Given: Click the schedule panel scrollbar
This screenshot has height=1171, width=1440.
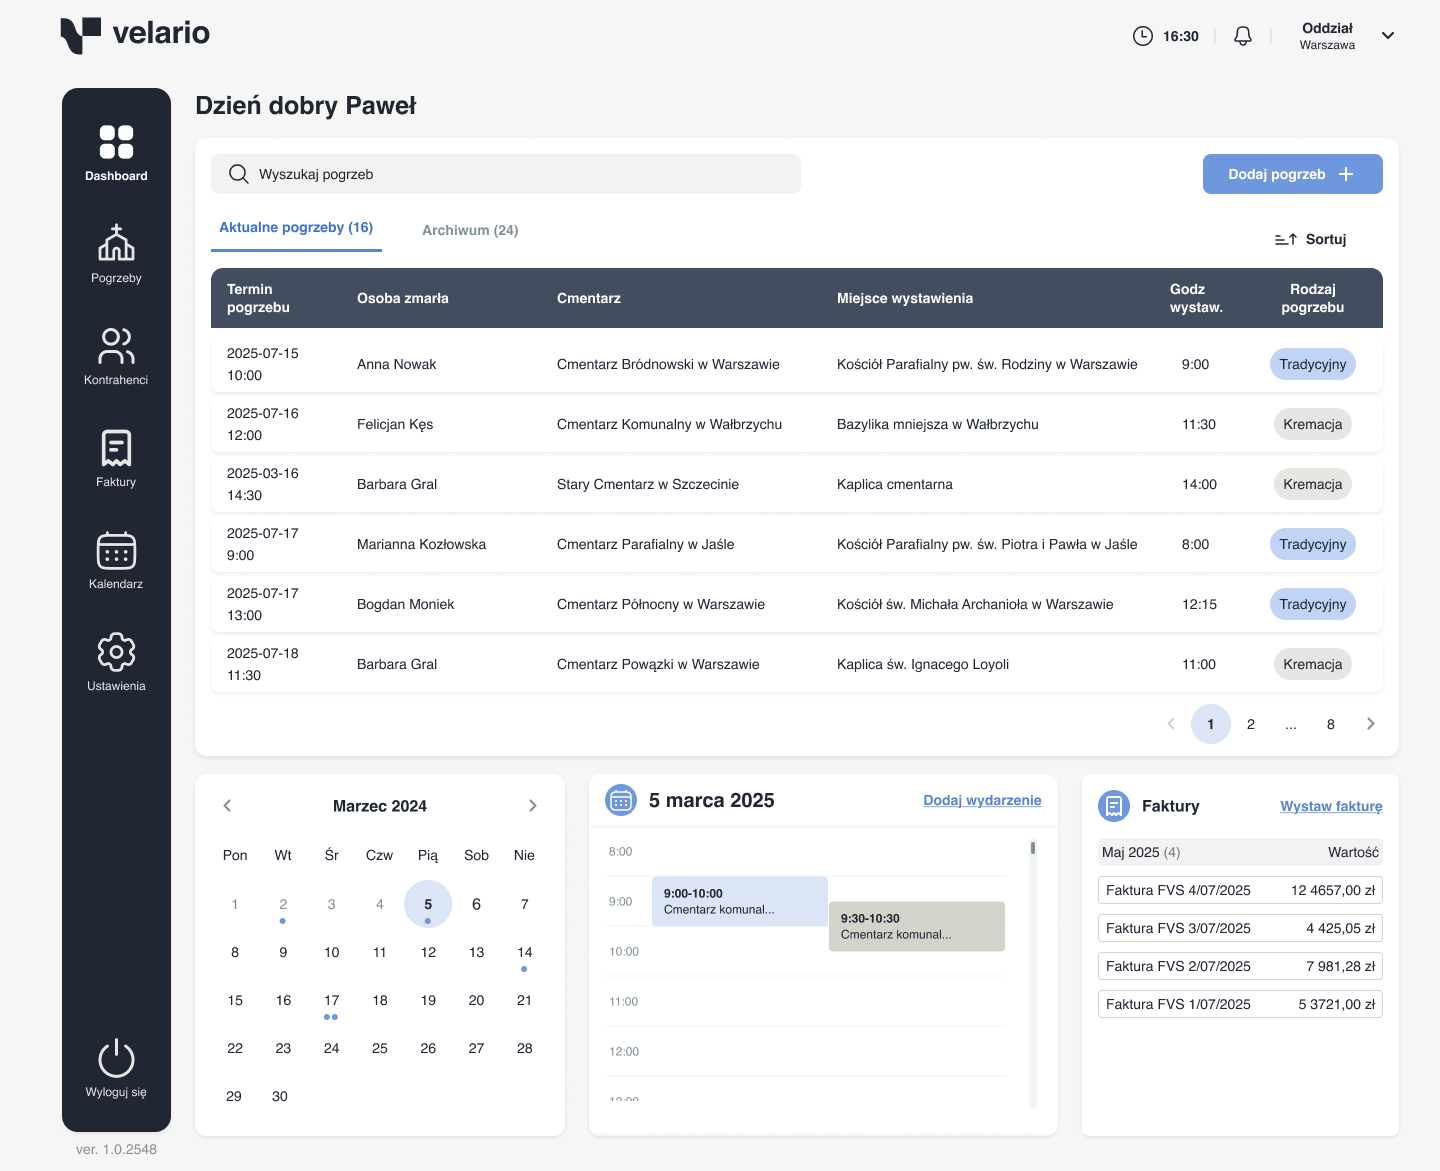Looking at the screenshot, I should click(x=1033, y=848).
